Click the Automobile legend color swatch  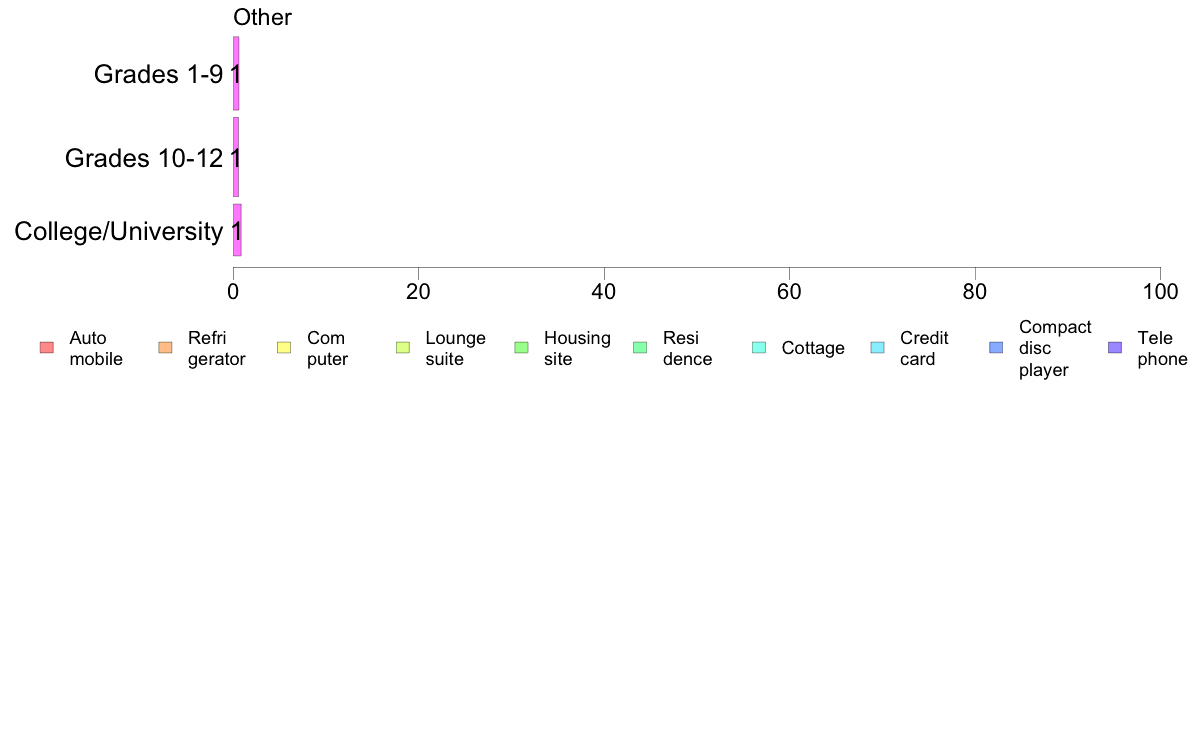pos(46,348)
